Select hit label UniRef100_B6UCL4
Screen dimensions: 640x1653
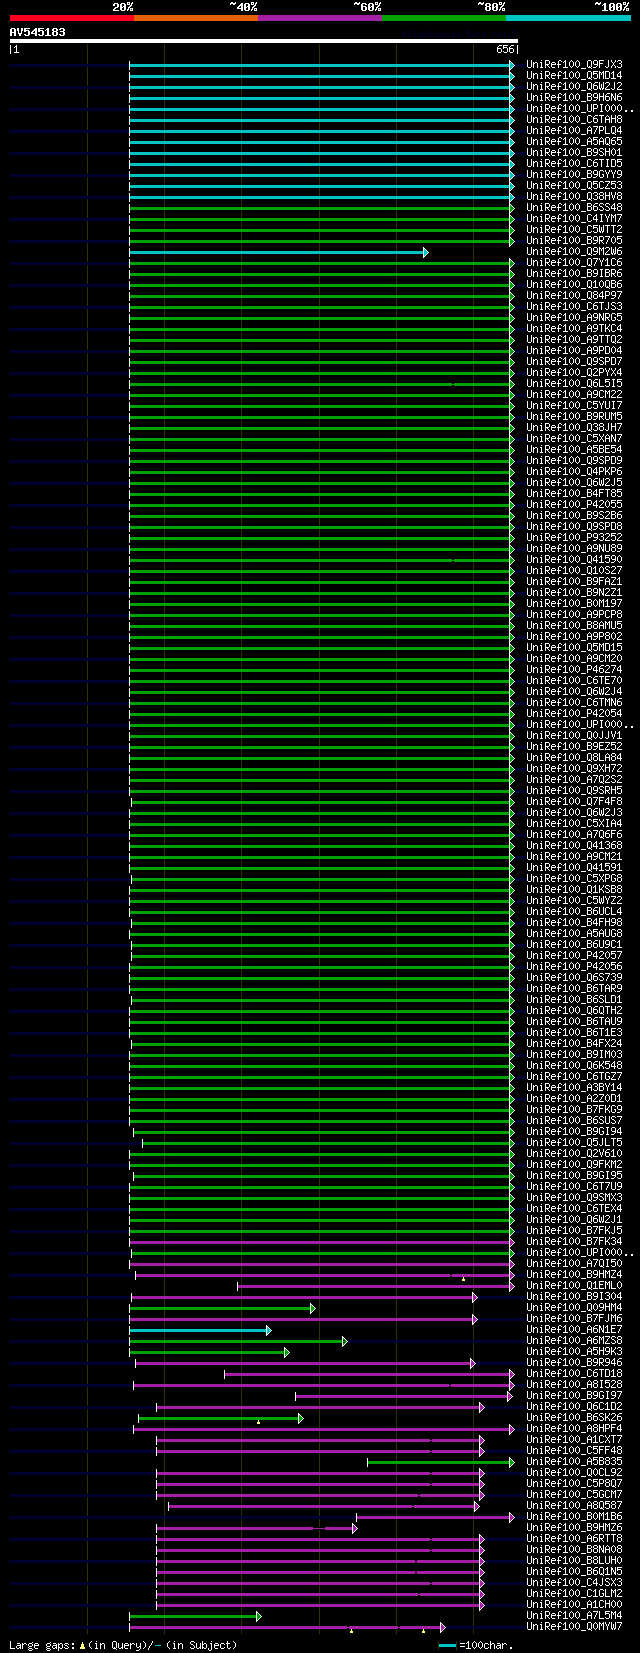click(574, 911)
